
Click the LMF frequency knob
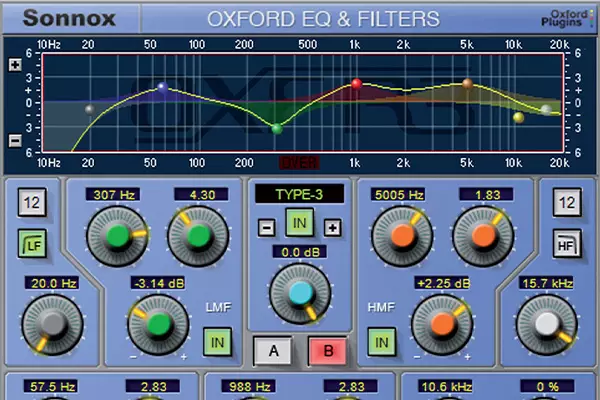(x=118, y=236)
